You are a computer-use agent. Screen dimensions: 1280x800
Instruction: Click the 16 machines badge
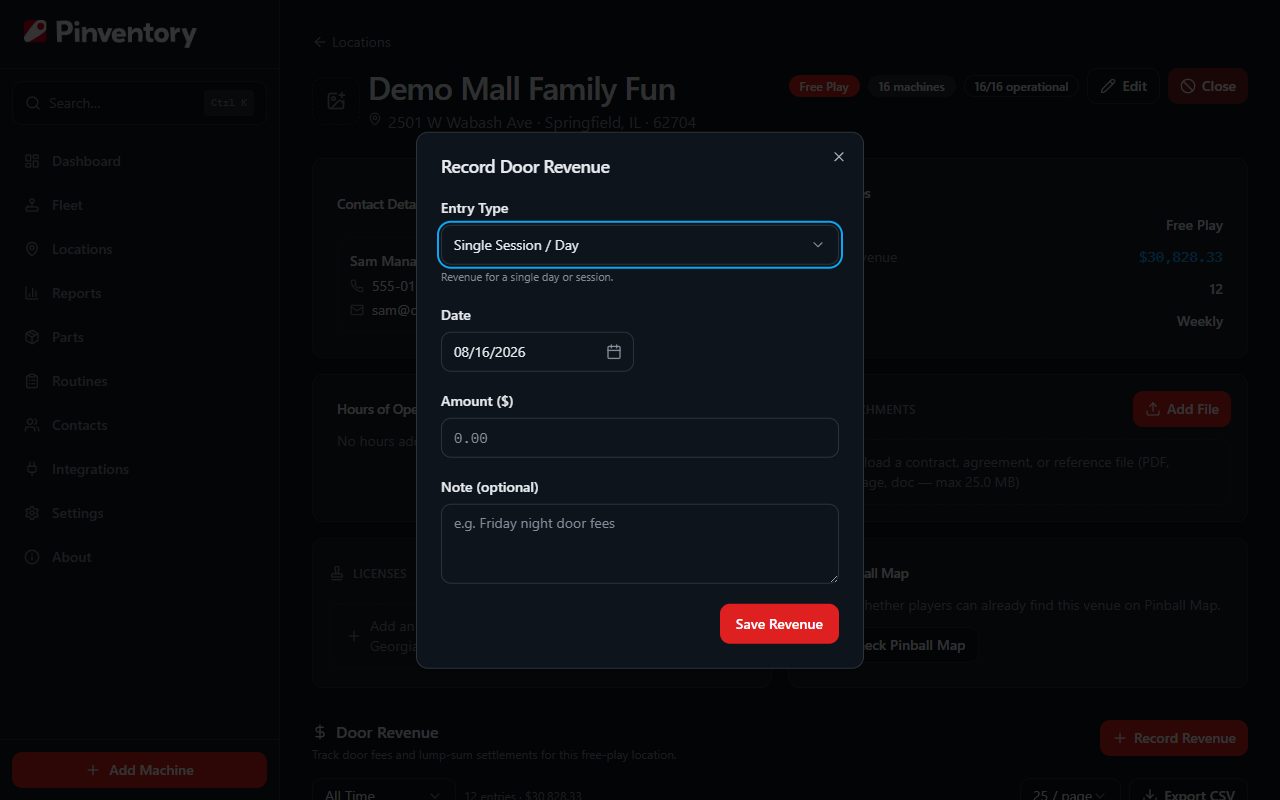pyautogui.click(x=911, y=87)
